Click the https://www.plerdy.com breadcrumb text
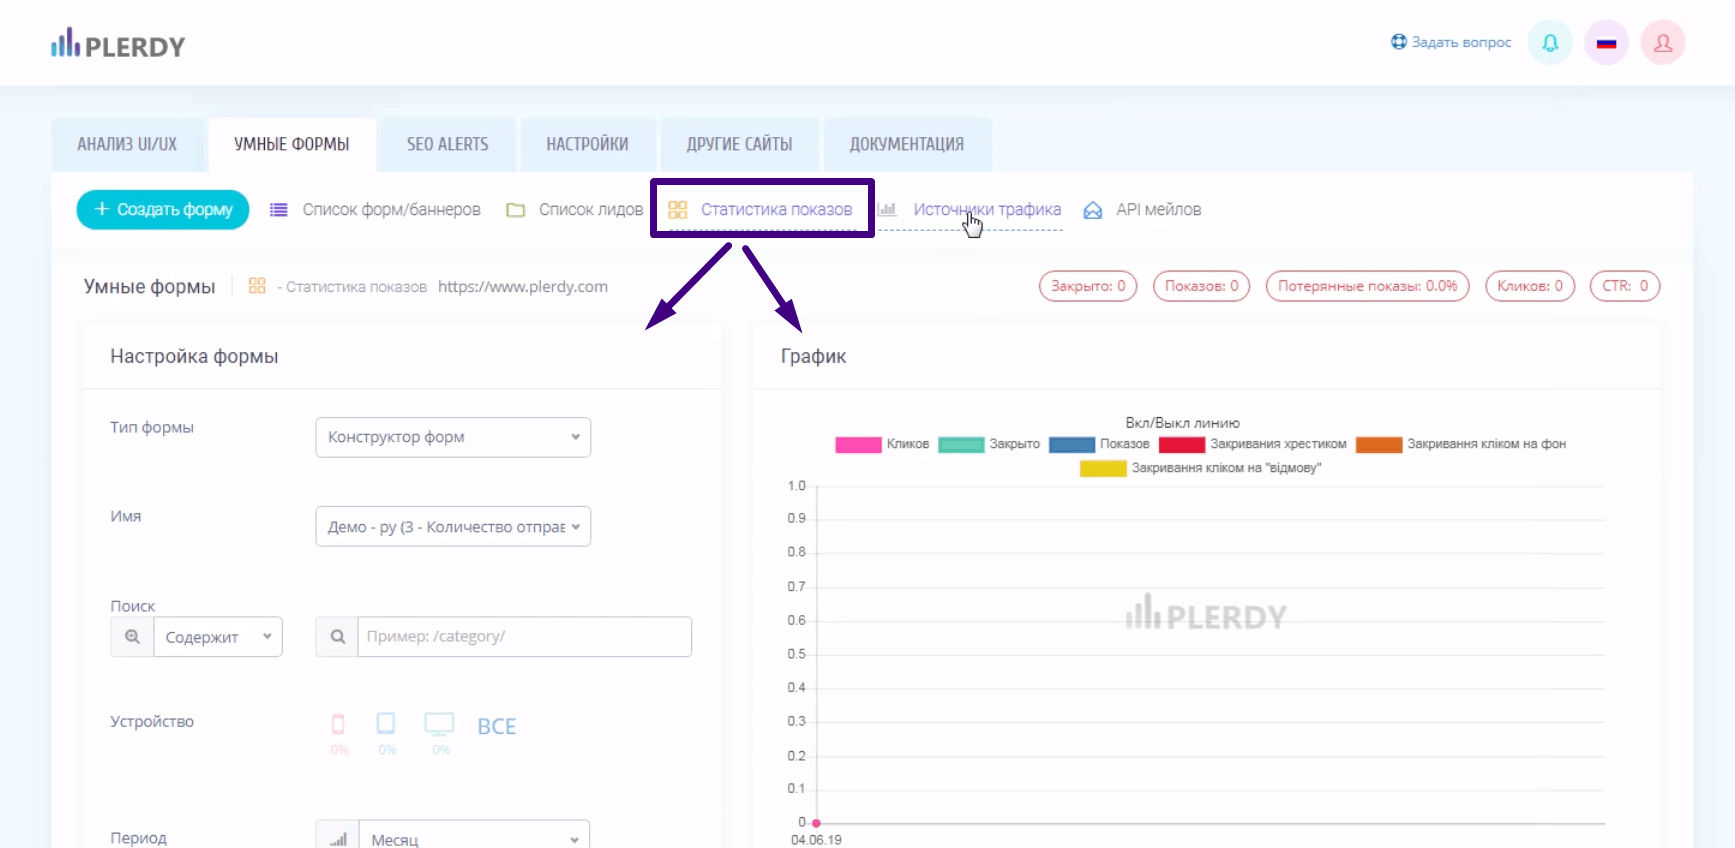This screenshot has width=1735, height=848. (x=523, y=286)
